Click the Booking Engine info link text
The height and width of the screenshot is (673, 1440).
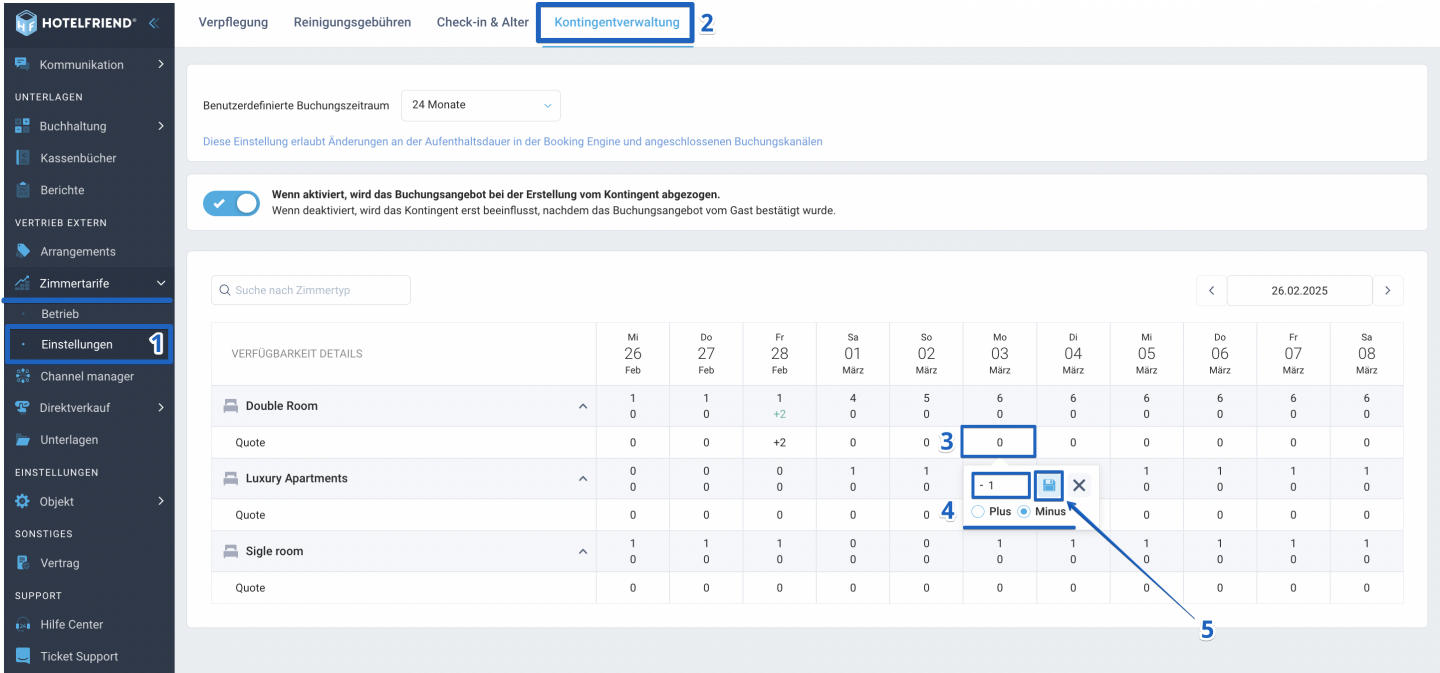512,142
